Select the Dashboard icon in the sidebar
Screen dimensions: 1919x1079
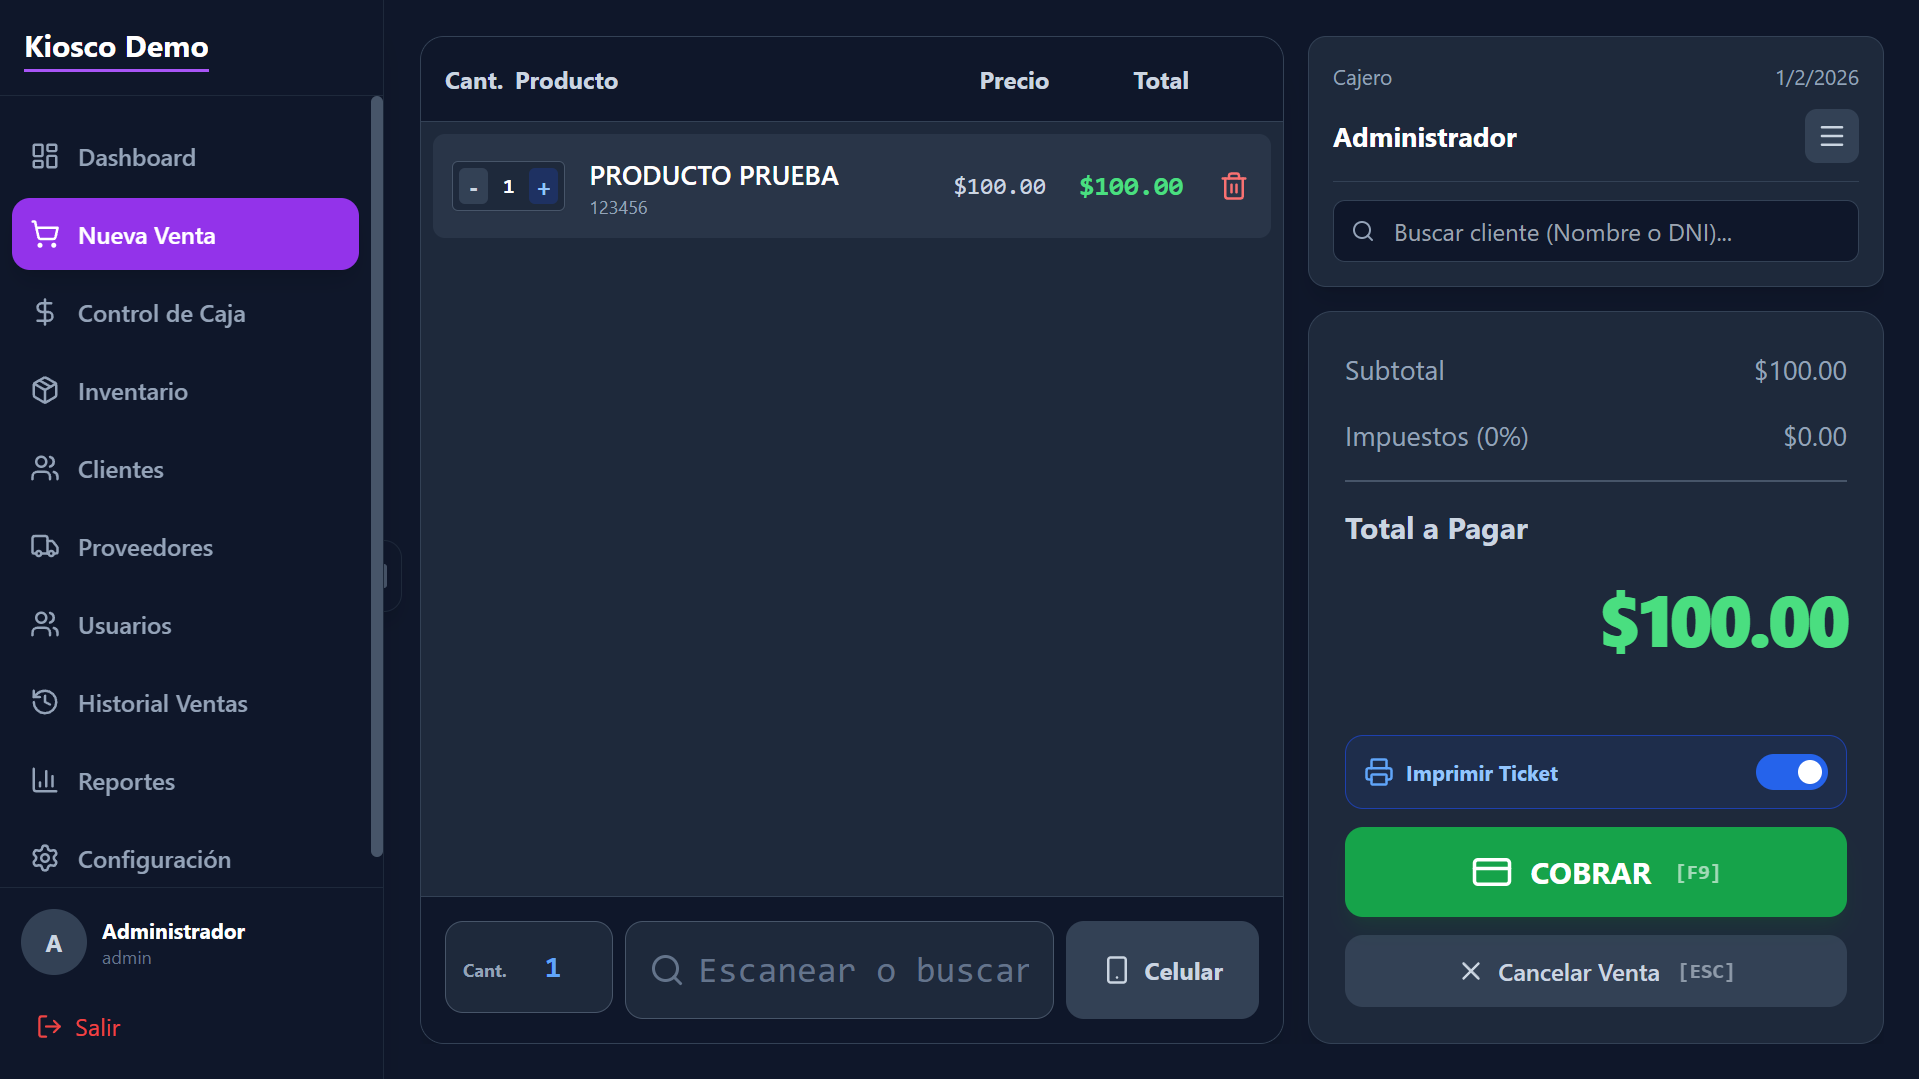(x=45, y=156)
